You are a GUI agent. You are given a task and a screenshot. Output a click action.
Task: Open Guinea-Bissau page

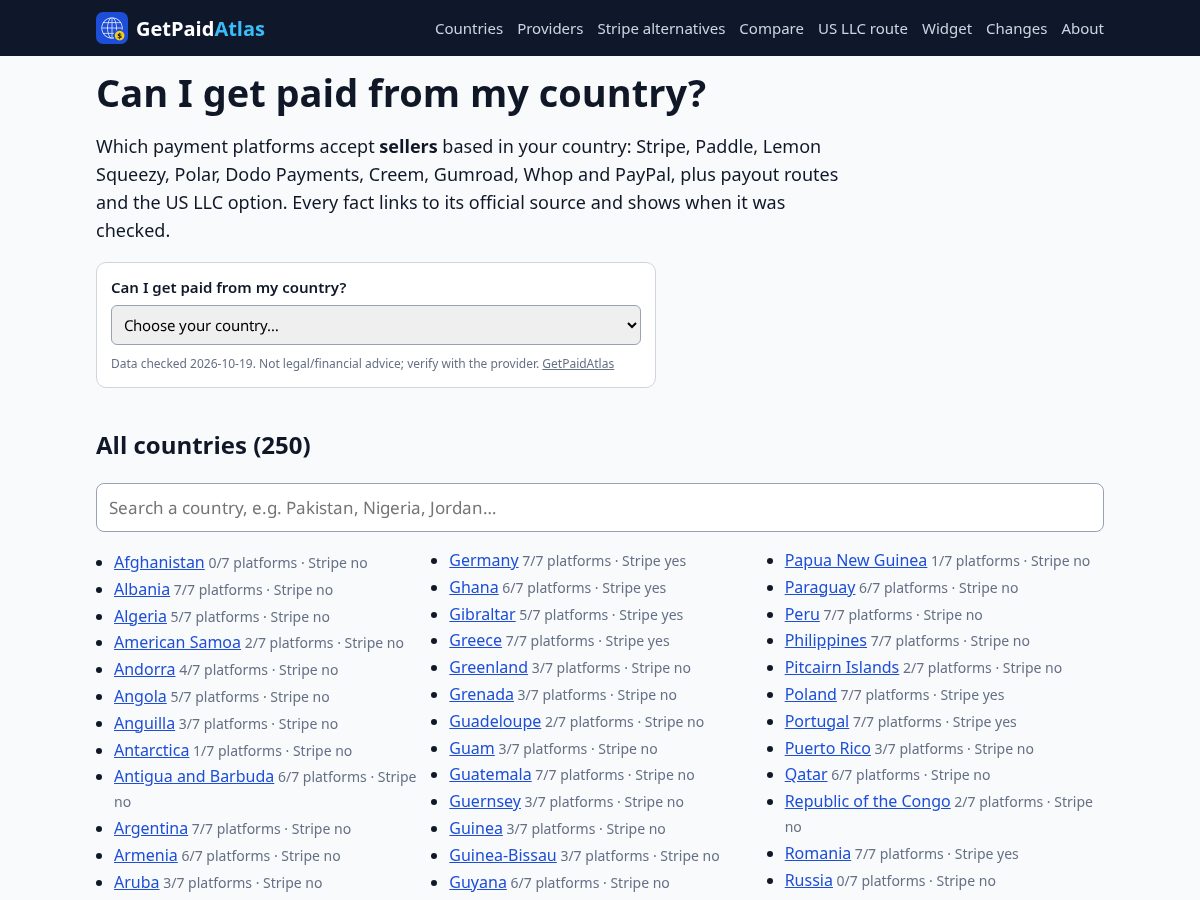(503, 855)
